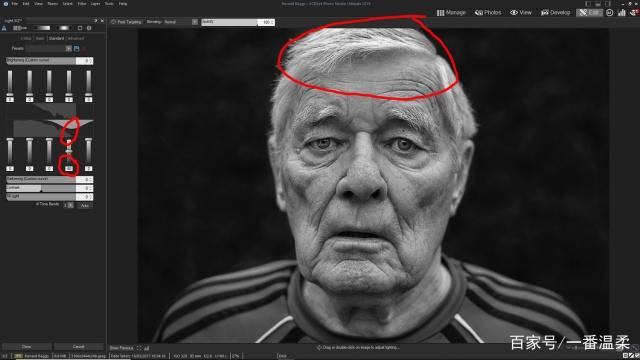Viewport: 640px width, 360px height.
Task: Adjust the Fill Light slider
Action: (x=41, y=197)
